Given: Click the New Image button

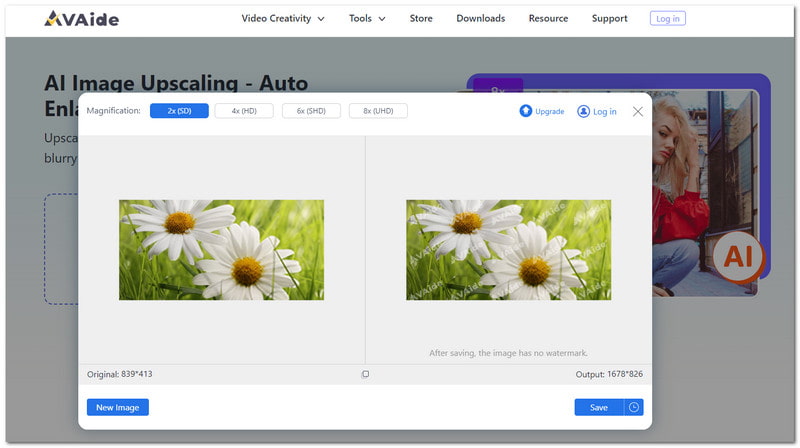Looking at the screenshot, I should (x=118, y=407).
